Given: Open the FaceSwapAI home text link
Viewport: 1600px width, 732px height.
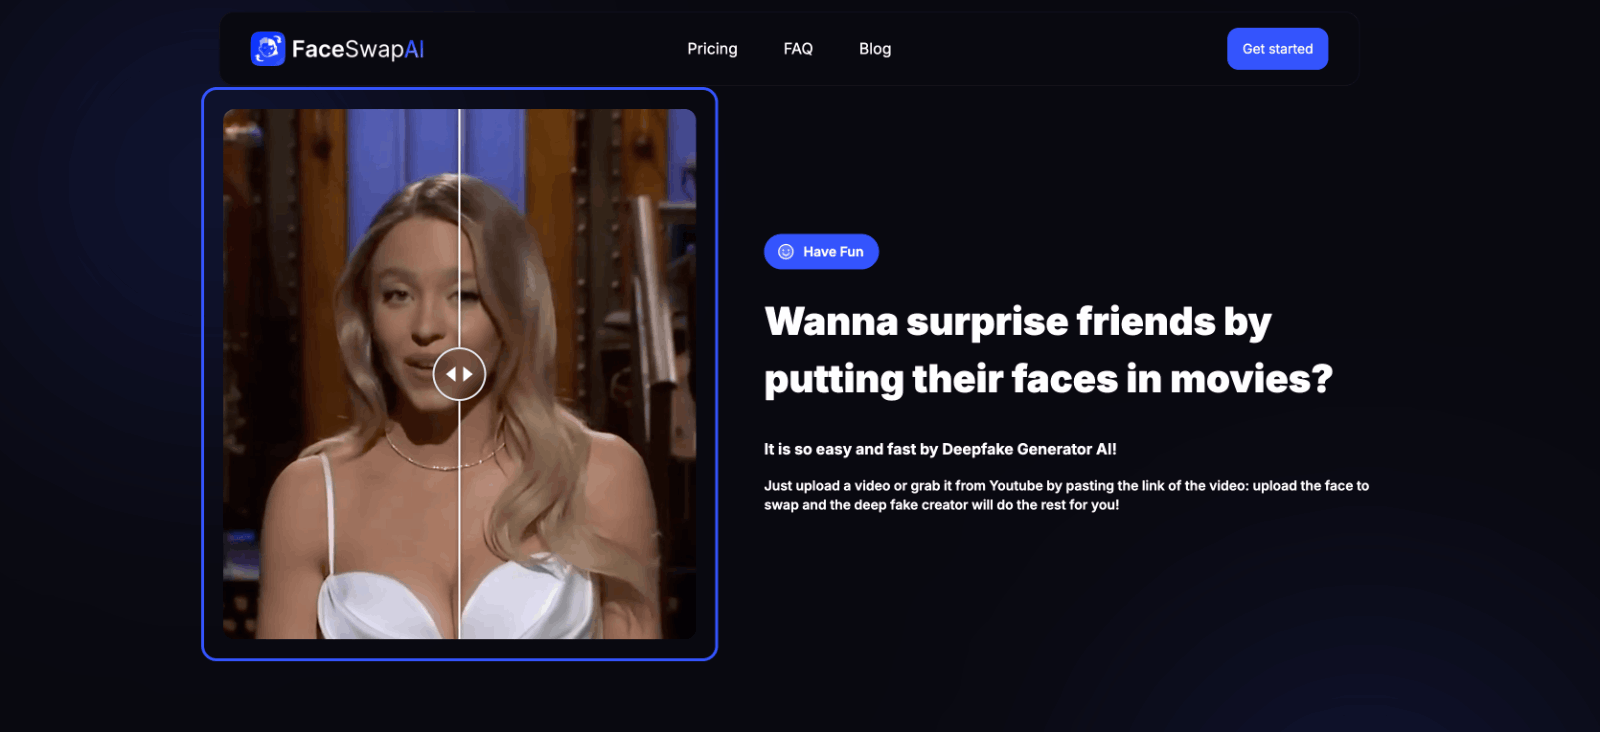Looking at the screenshot, I should [x=358, y=49].
